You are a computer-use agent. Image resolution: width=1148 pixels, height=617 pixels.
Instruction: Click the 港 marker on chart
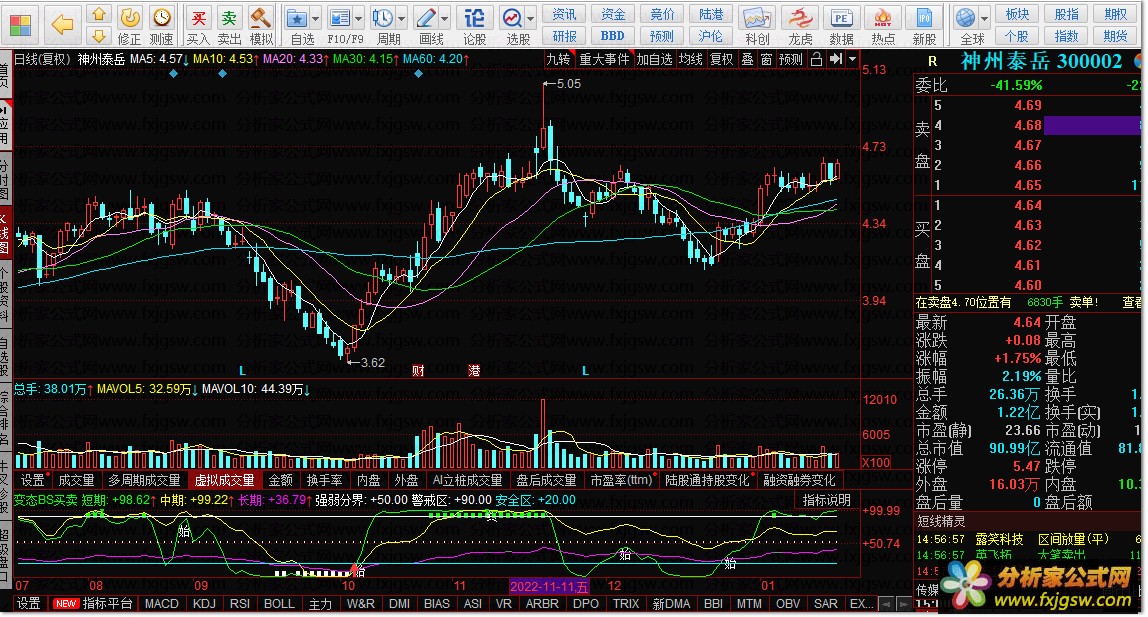click(x=474, y=371)
